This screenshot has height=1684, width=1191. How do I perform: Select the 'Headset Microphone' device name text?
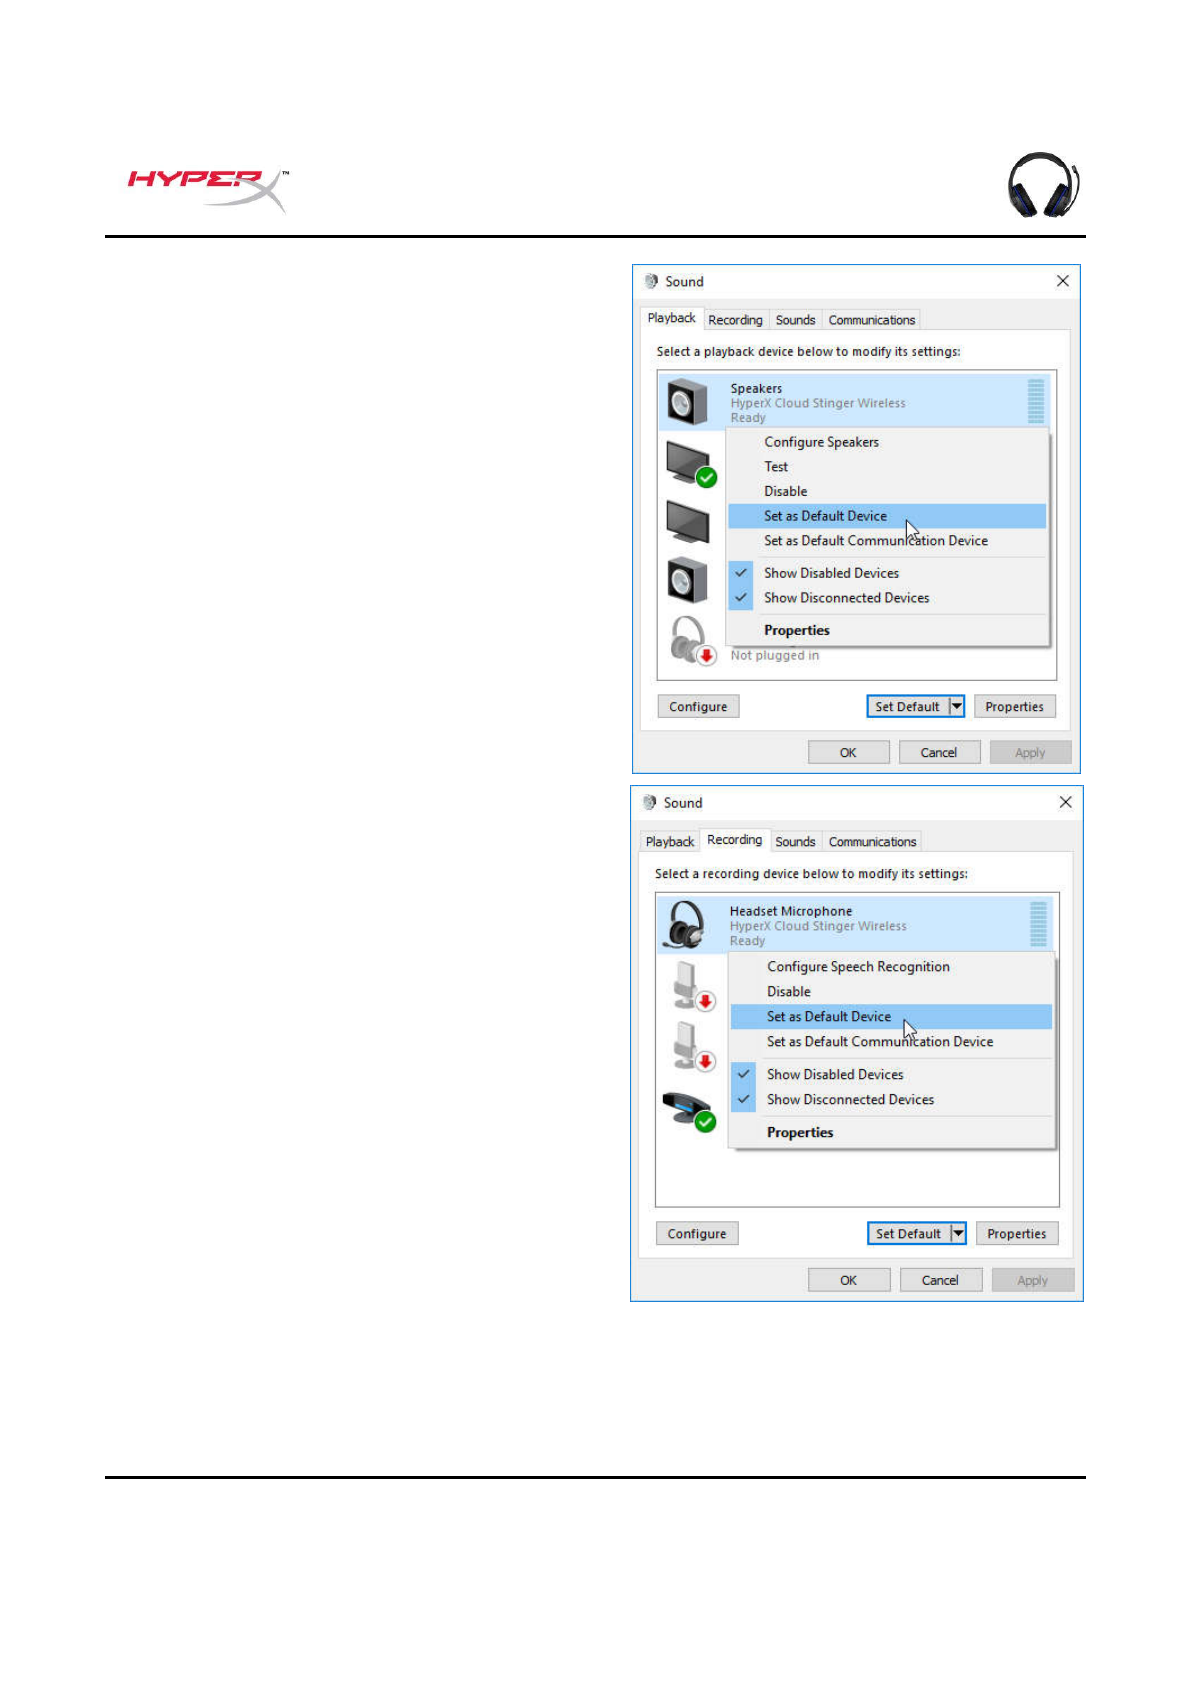point(791,911)
